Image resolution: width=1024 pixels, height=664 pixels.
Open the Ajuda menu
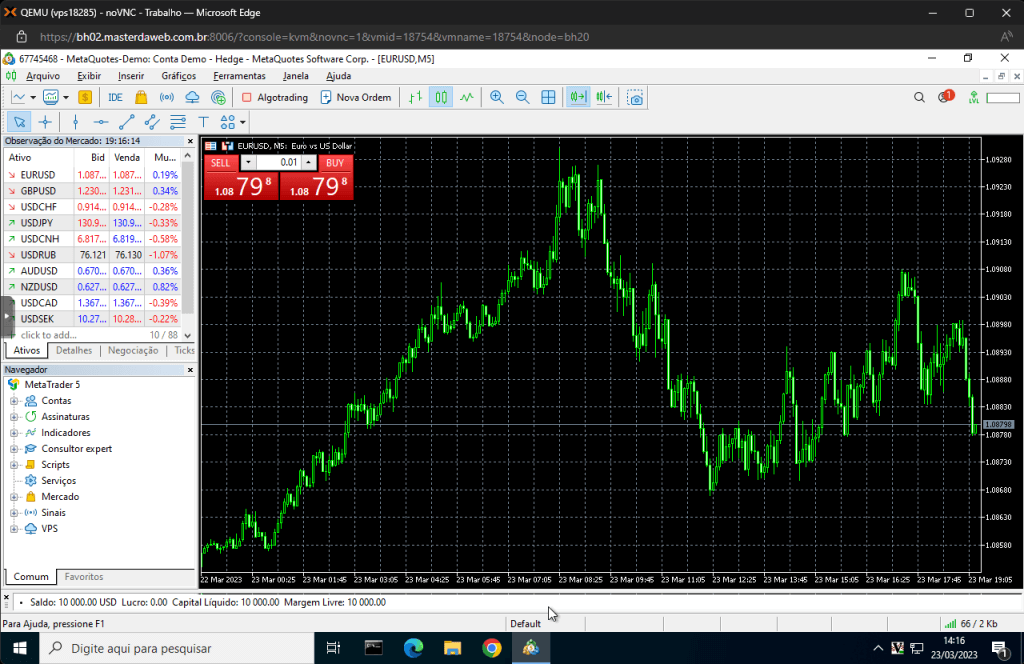point(338,76)
